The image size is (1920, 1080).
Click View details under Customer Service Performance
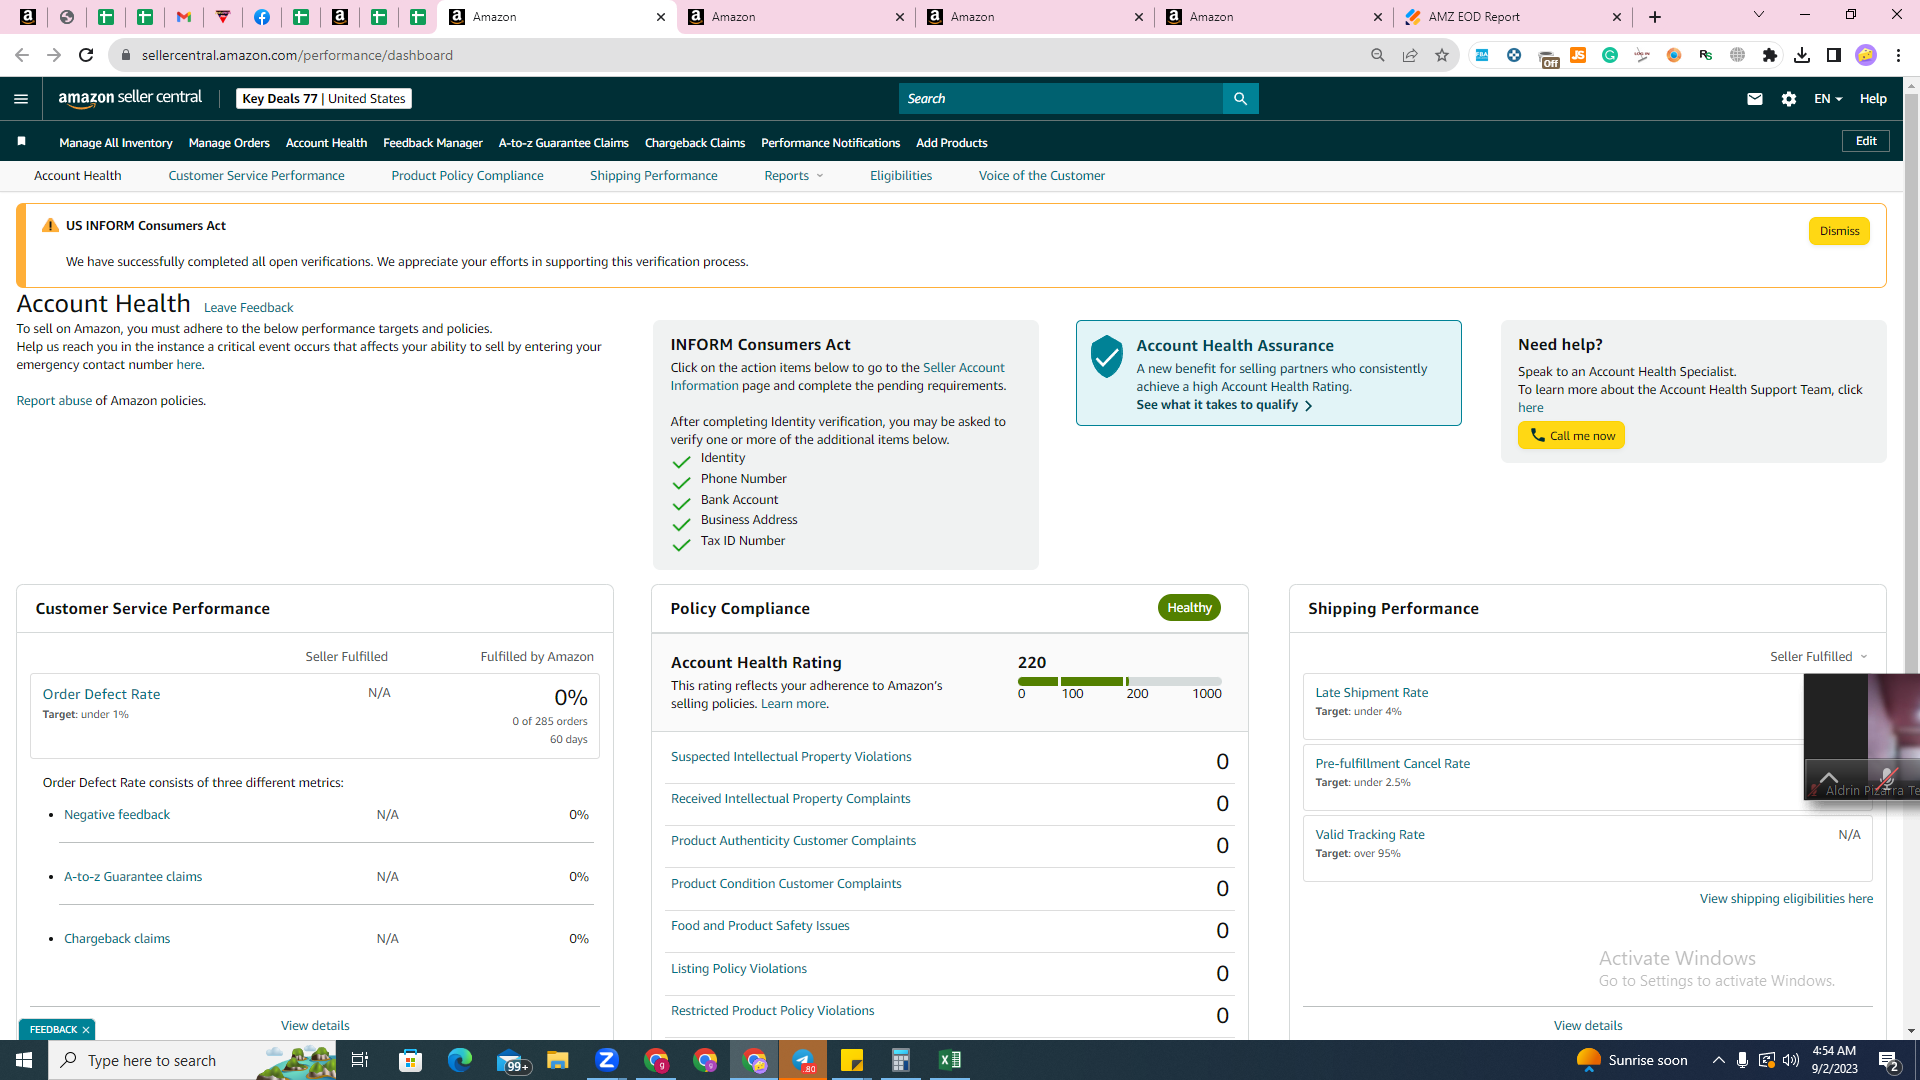coord(315,1026)
